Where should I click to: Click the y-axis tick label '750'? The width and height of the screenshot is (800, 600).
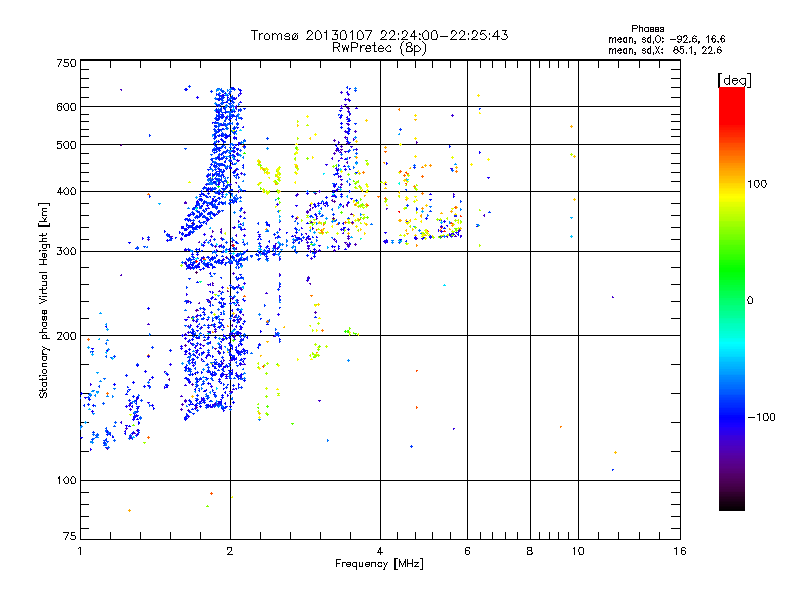pyautogui.click(x=66, y=63)
